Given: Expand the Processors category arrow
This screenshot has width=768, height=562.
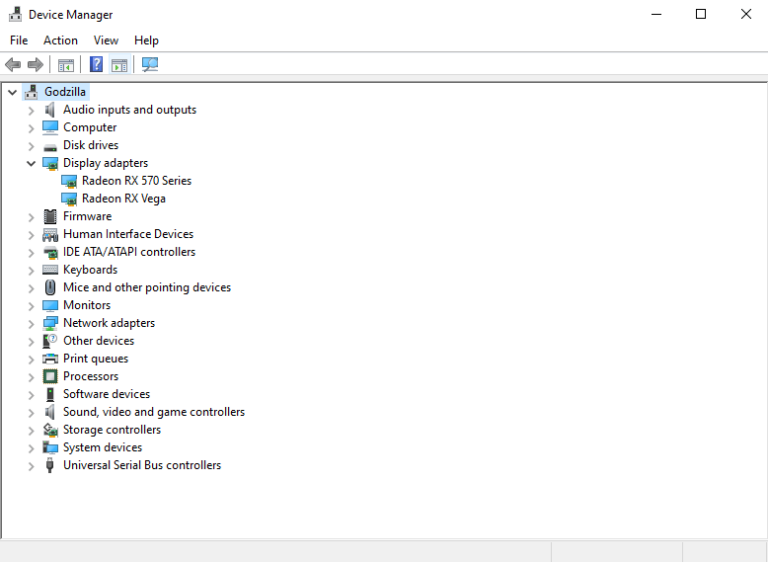Looking at the screenshot, I should (31, 377).
